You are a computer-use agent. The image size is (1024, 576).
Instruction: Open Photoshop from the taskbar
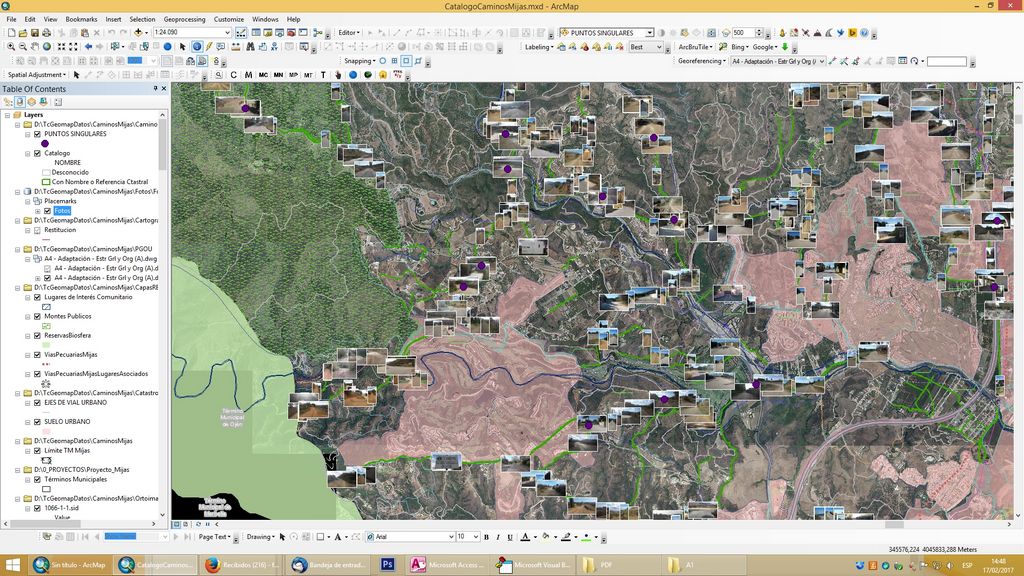(387, 565)
